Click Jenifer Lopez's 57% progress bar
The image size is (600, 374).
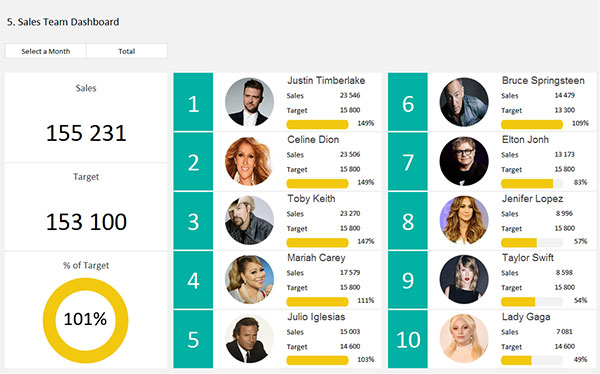click(532, 242)
